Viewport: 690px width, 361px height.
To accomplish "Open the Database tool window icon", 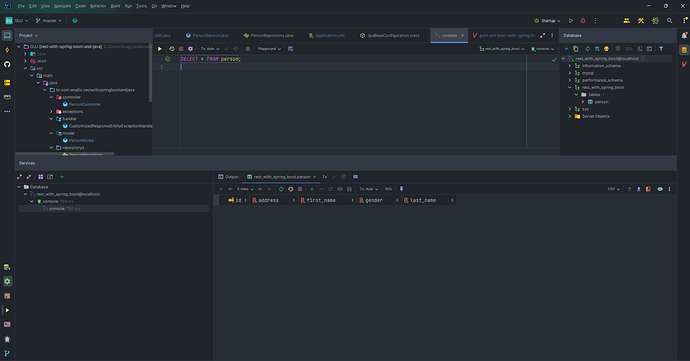I will 684,50.
